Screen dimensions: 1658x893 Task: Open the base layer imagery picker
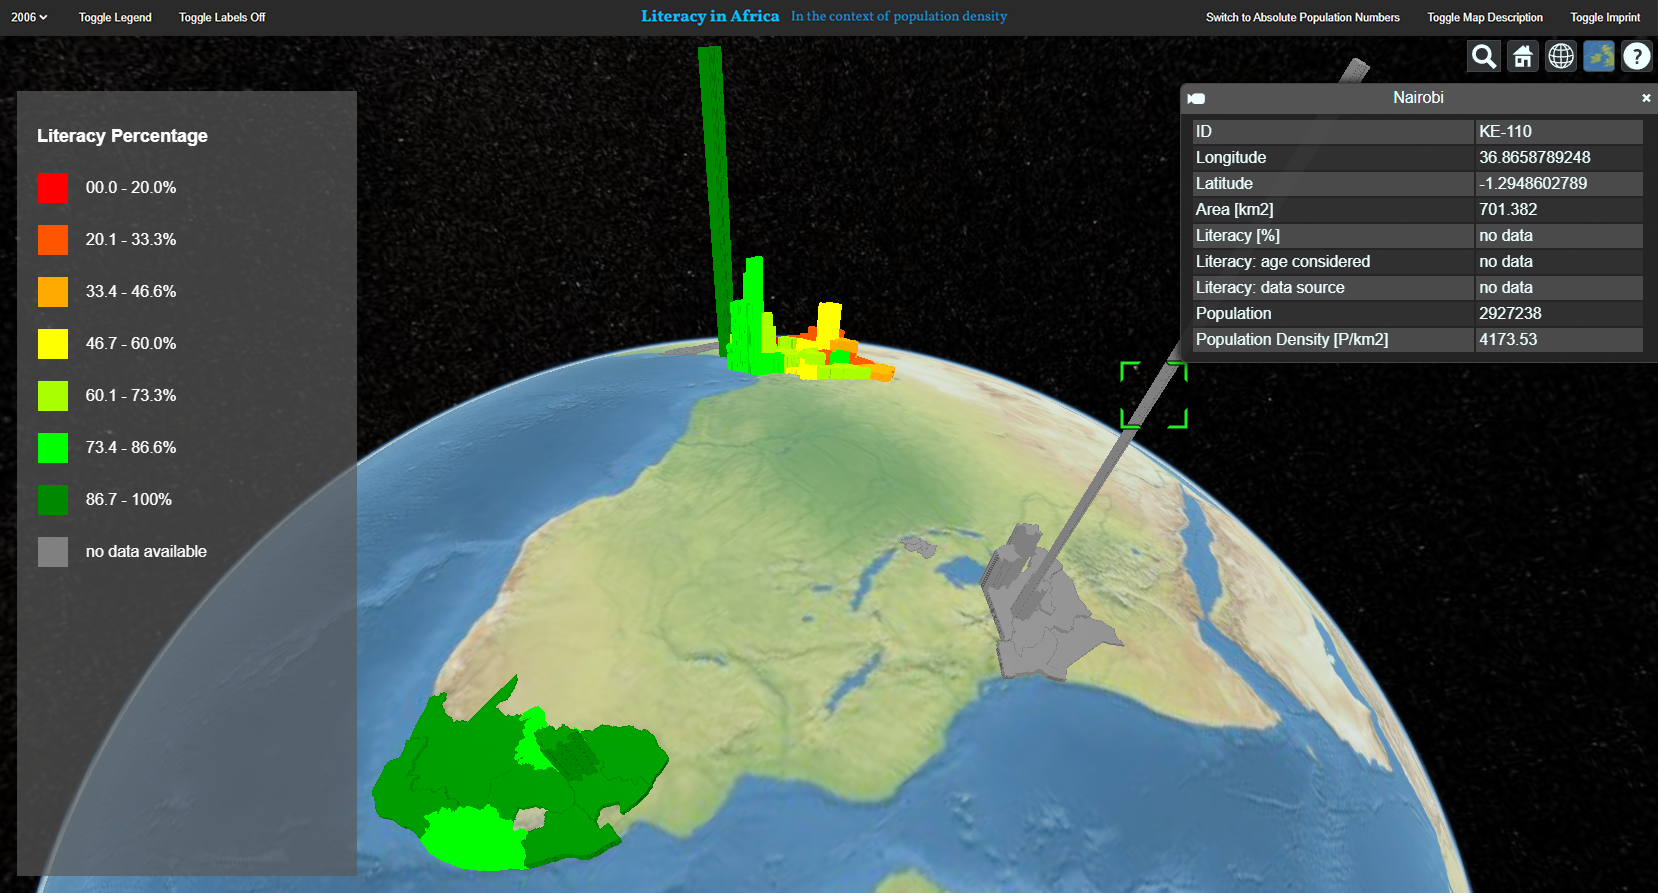tap(1599, 56)
